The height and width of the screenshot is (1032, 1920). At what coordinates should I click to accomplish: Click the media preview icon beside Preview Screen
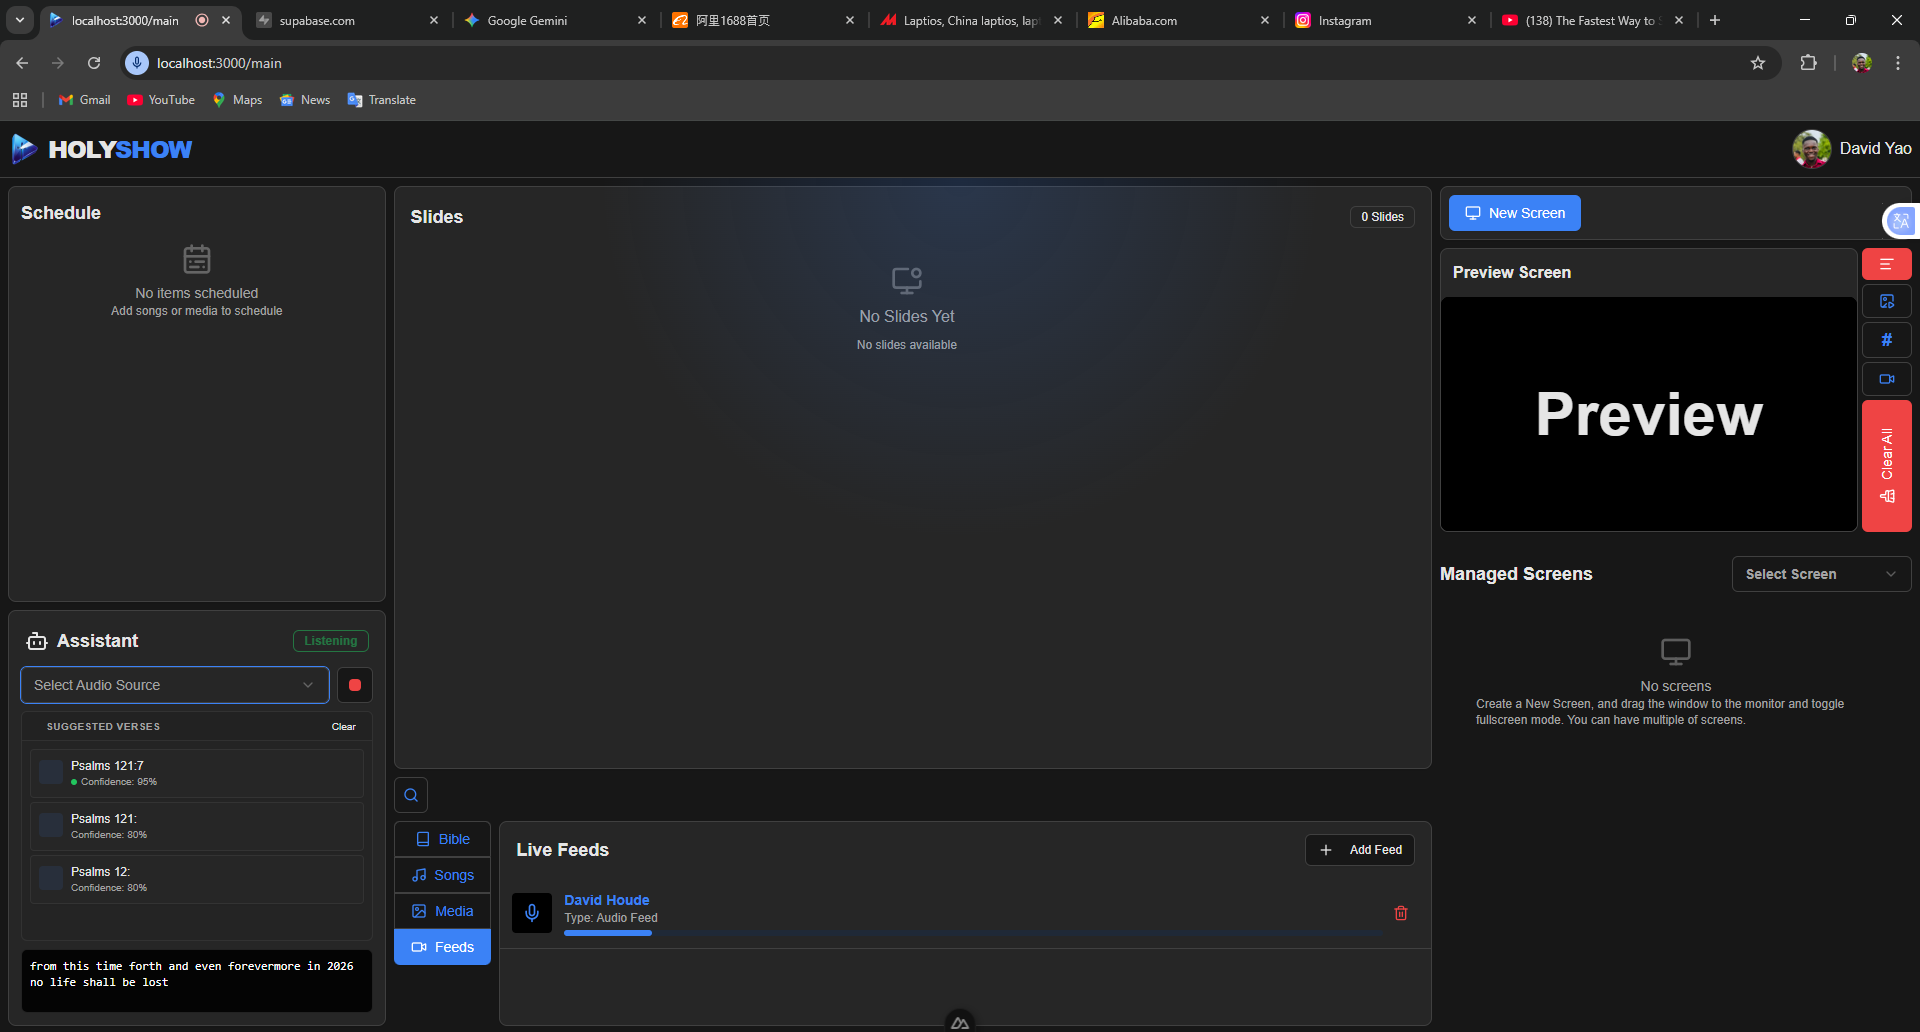tap(1886, 301)
